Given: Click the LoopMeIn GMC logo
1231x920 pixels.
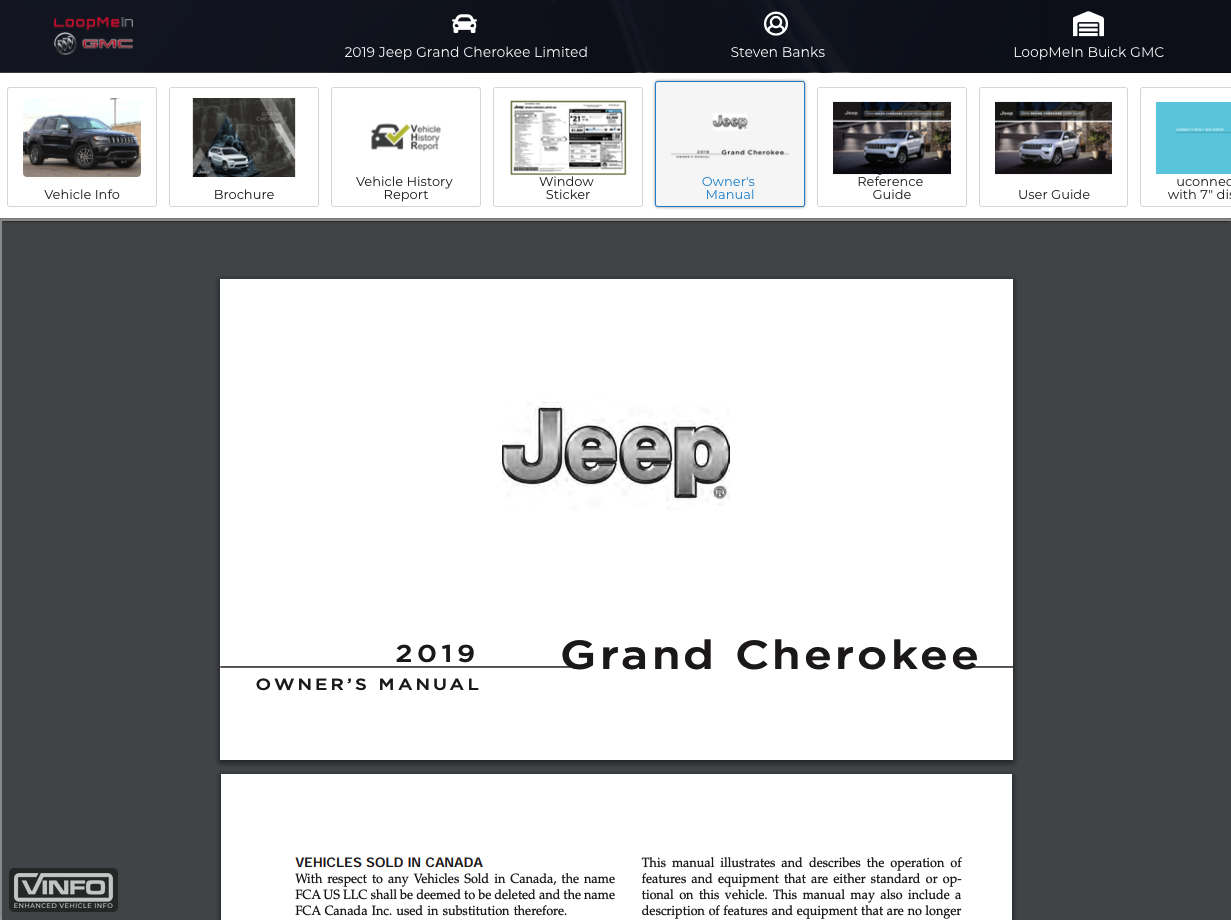Looking at the screenshot, I should (x=93, y=34).
